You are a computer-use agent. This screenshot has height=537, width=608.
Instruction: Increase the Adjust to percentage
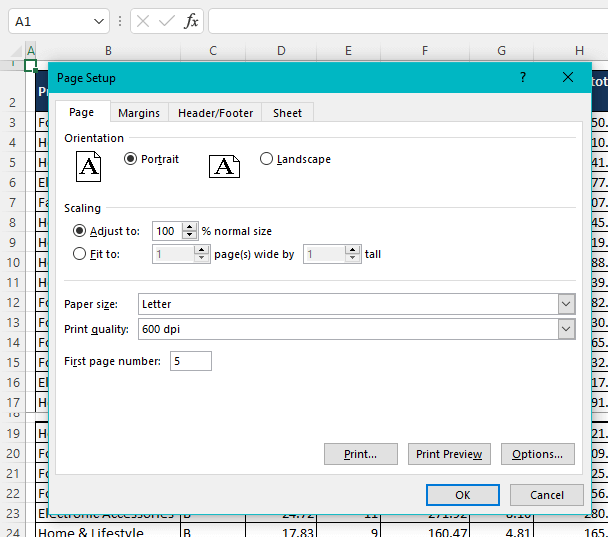(x=189, y=227)
